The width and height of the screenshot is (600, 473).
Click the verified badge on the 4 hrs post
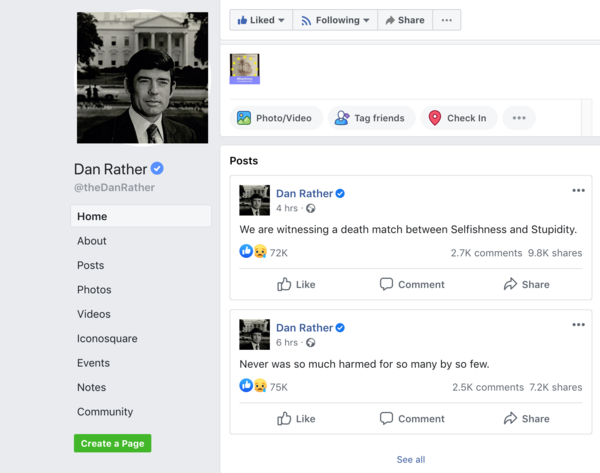pos(340,194)
